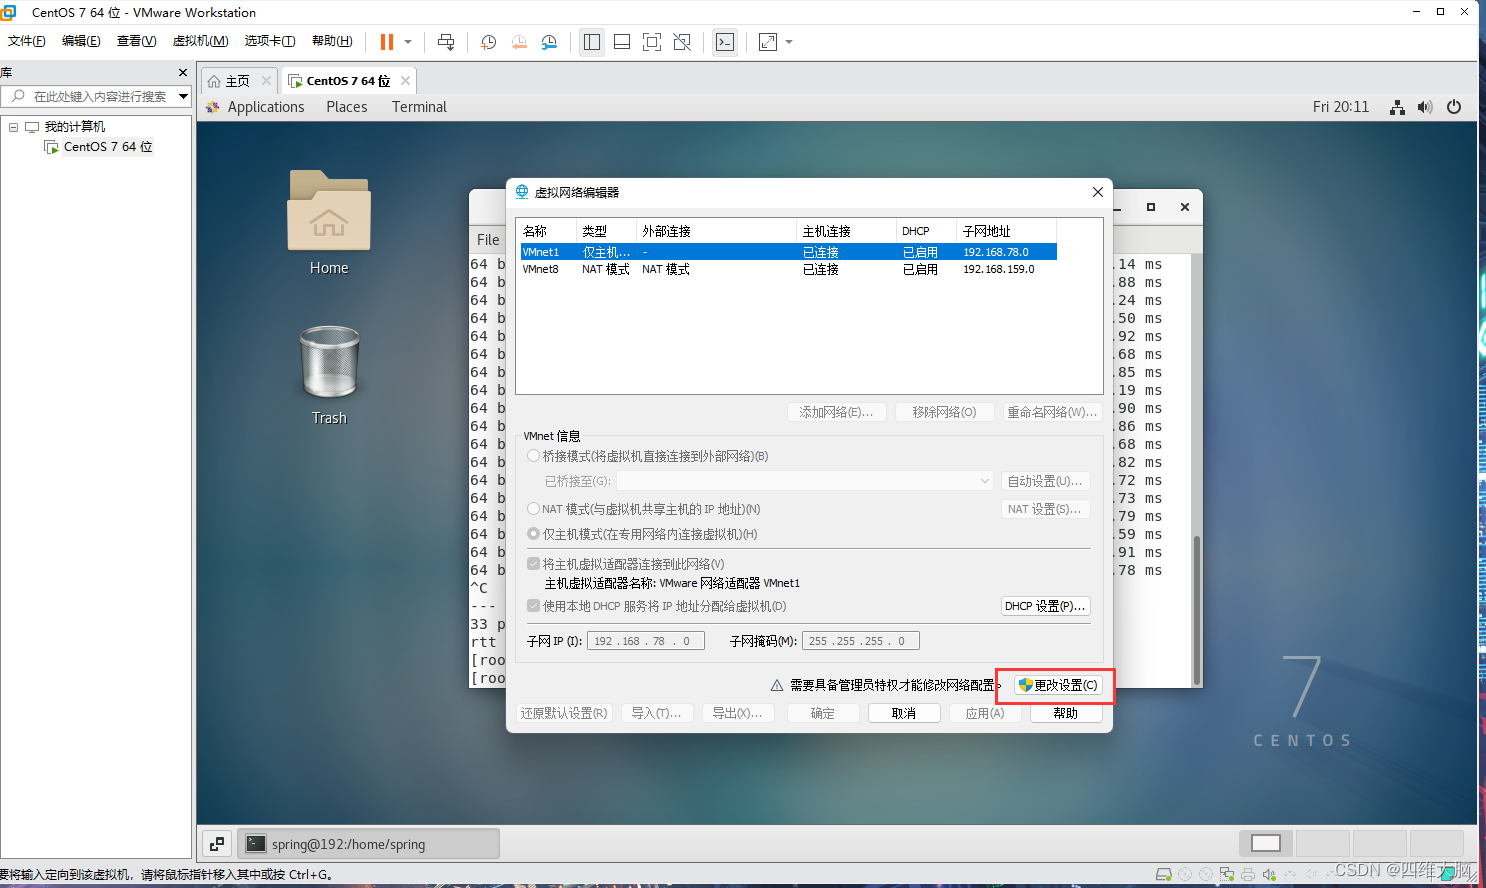The image size is (1486, 888).
Task: Click the Send Ctrl+Alt+Del toolbar icon
Action: tap(446, 42)
